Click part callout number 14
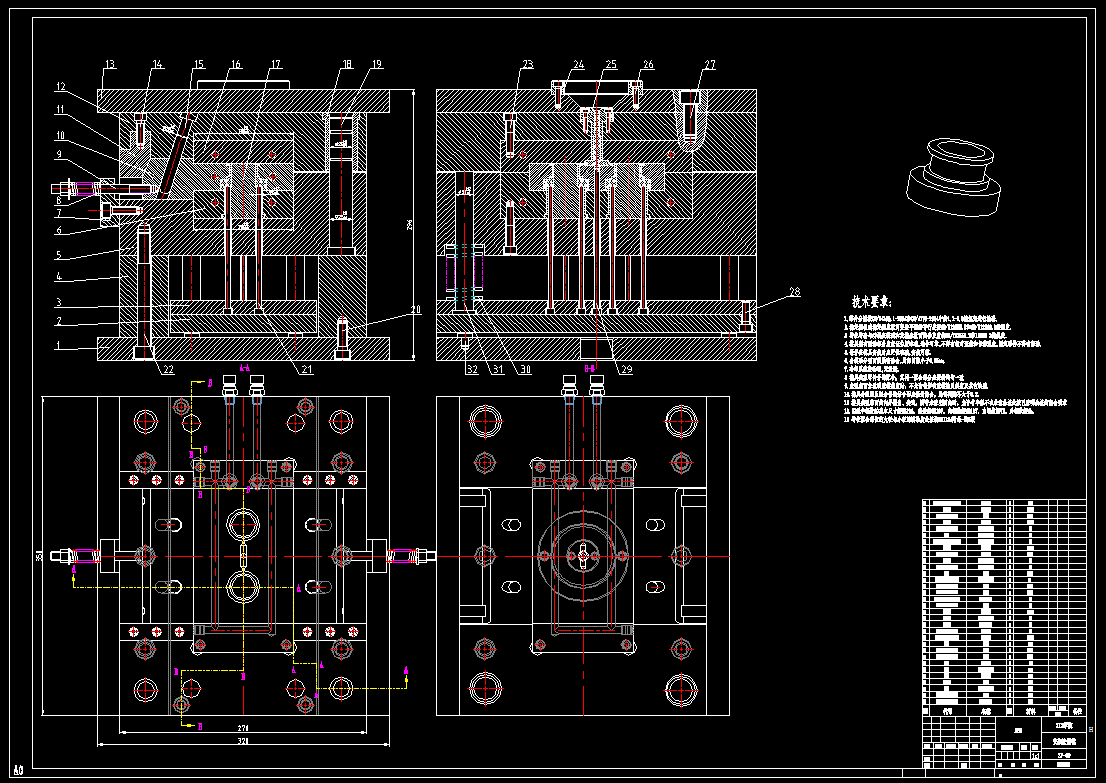1106x783 pixels. coord(157,64)
